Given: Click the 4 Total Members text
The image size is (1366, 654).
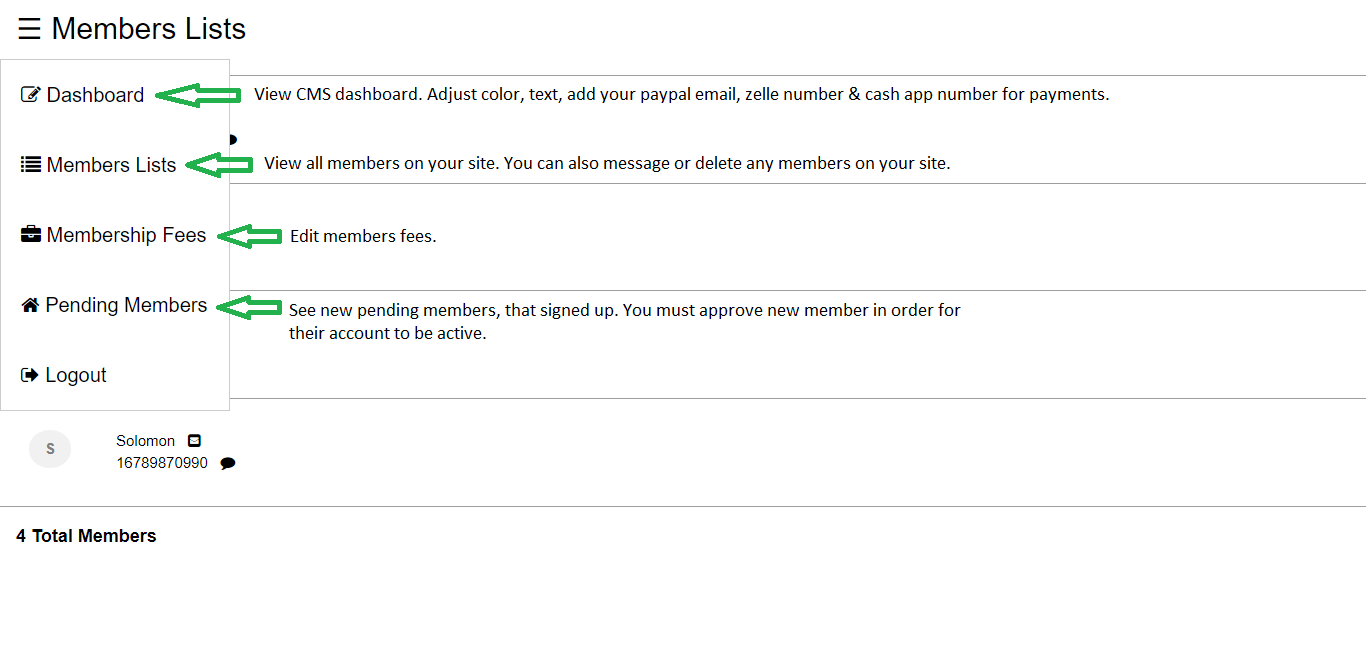Looking at the screenshot, I should (x=86, y=536).
